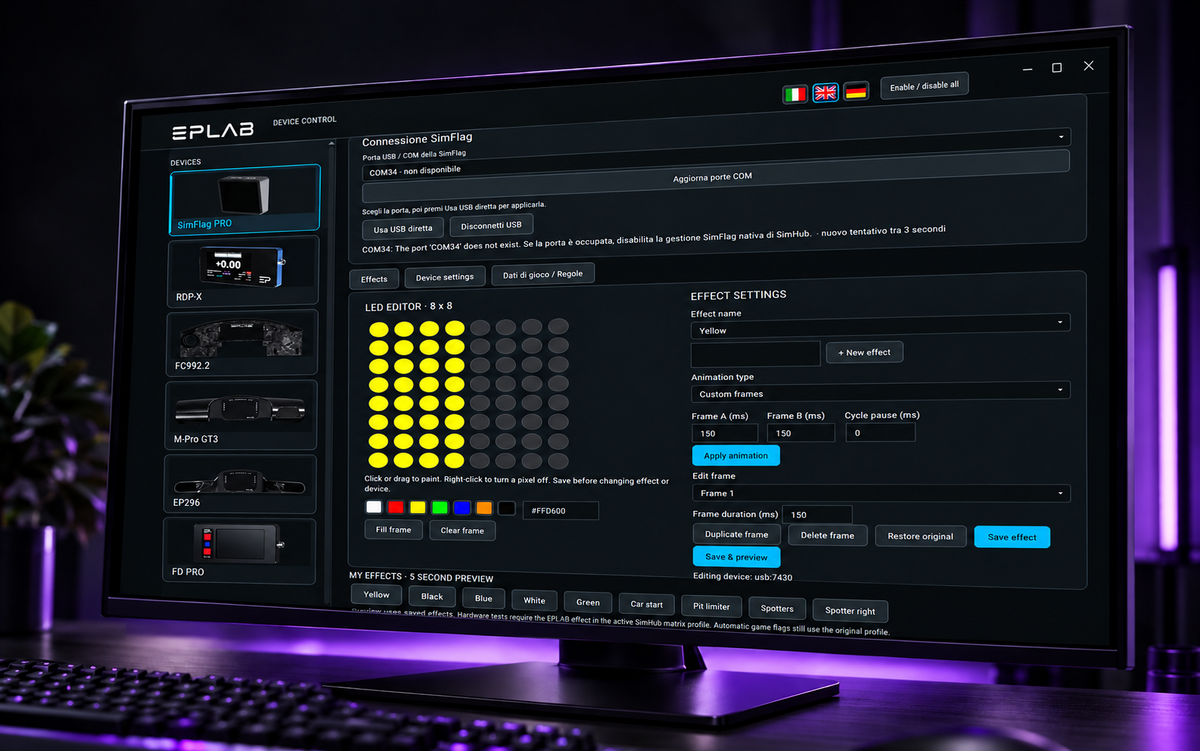Screen dimensions: 1200x751
Task: Switch language with the Italian flag icon
Action: (x=795, y=94)
